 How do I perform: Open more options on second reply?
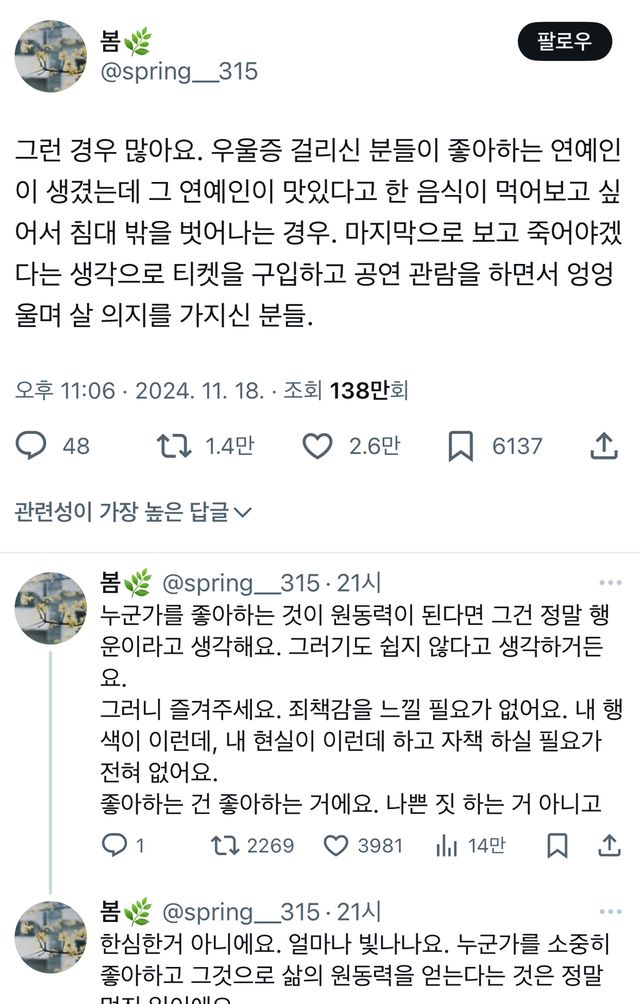611,911
